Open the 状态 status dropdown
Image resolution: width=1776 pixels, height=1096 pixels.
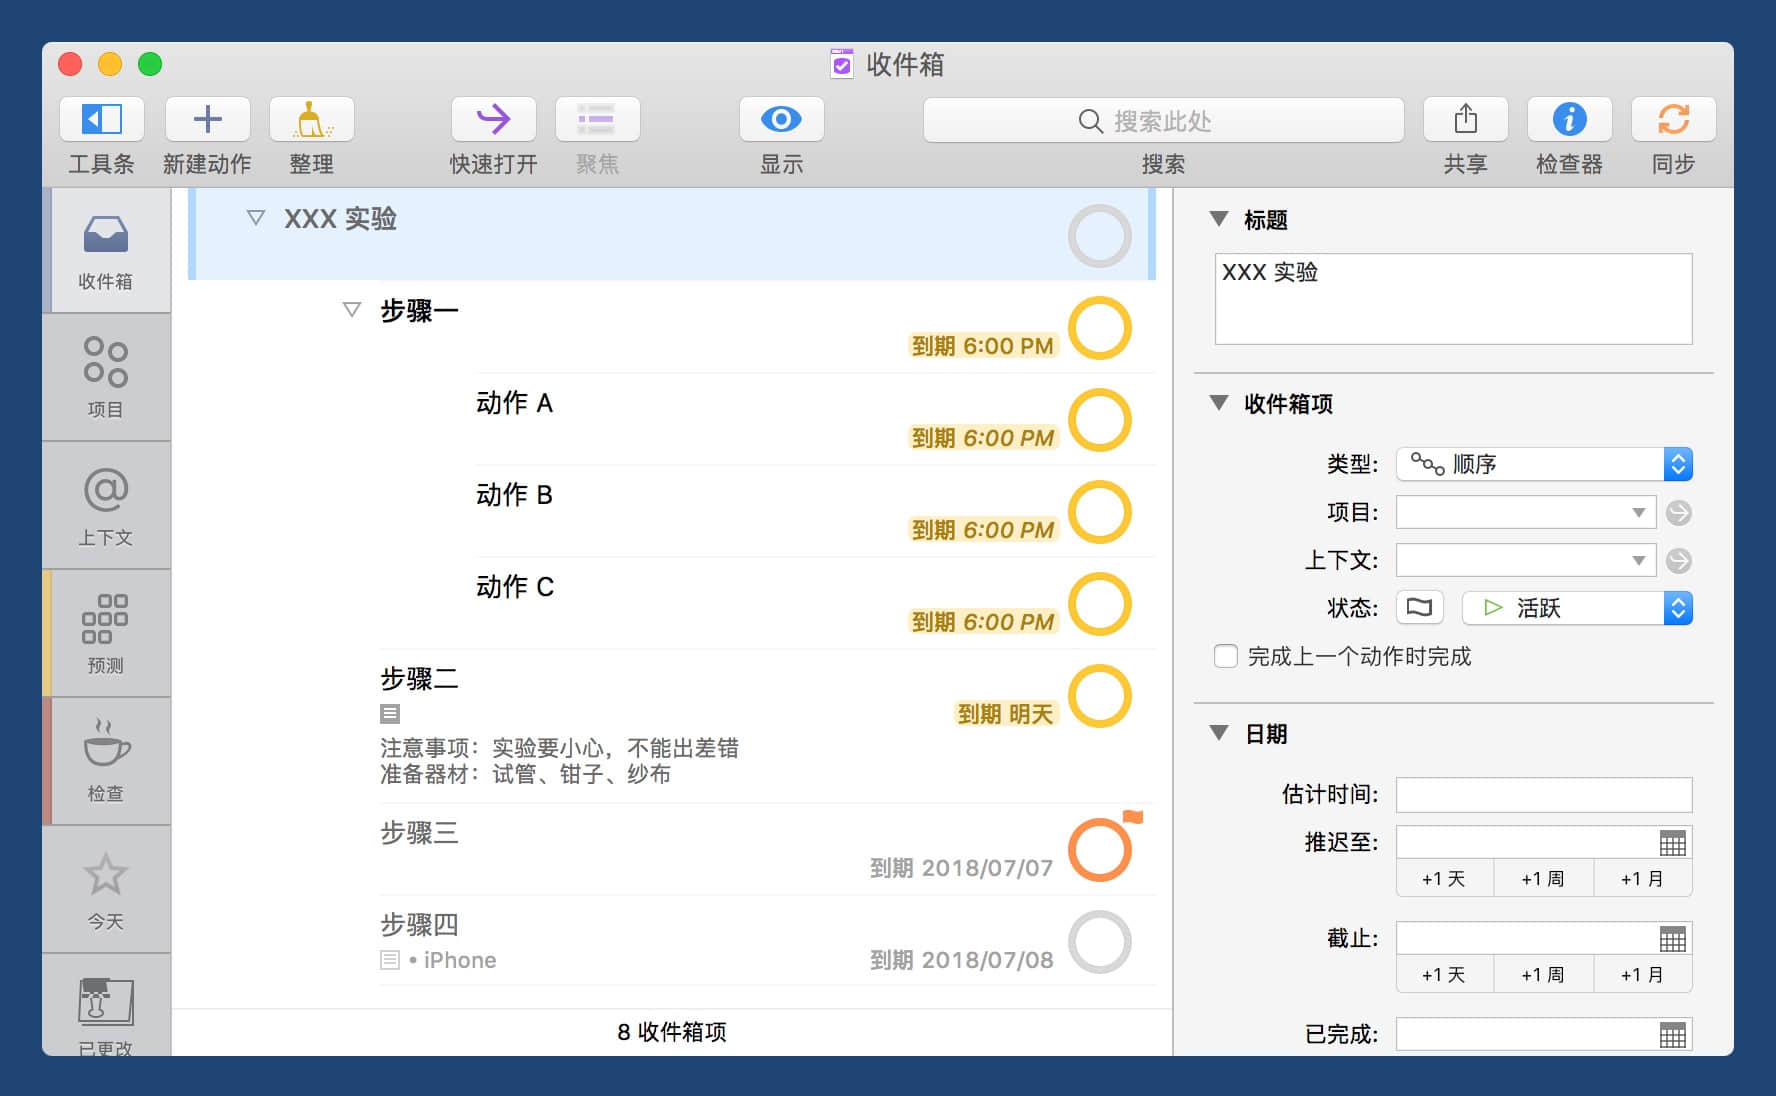[x=1576, y=608]
